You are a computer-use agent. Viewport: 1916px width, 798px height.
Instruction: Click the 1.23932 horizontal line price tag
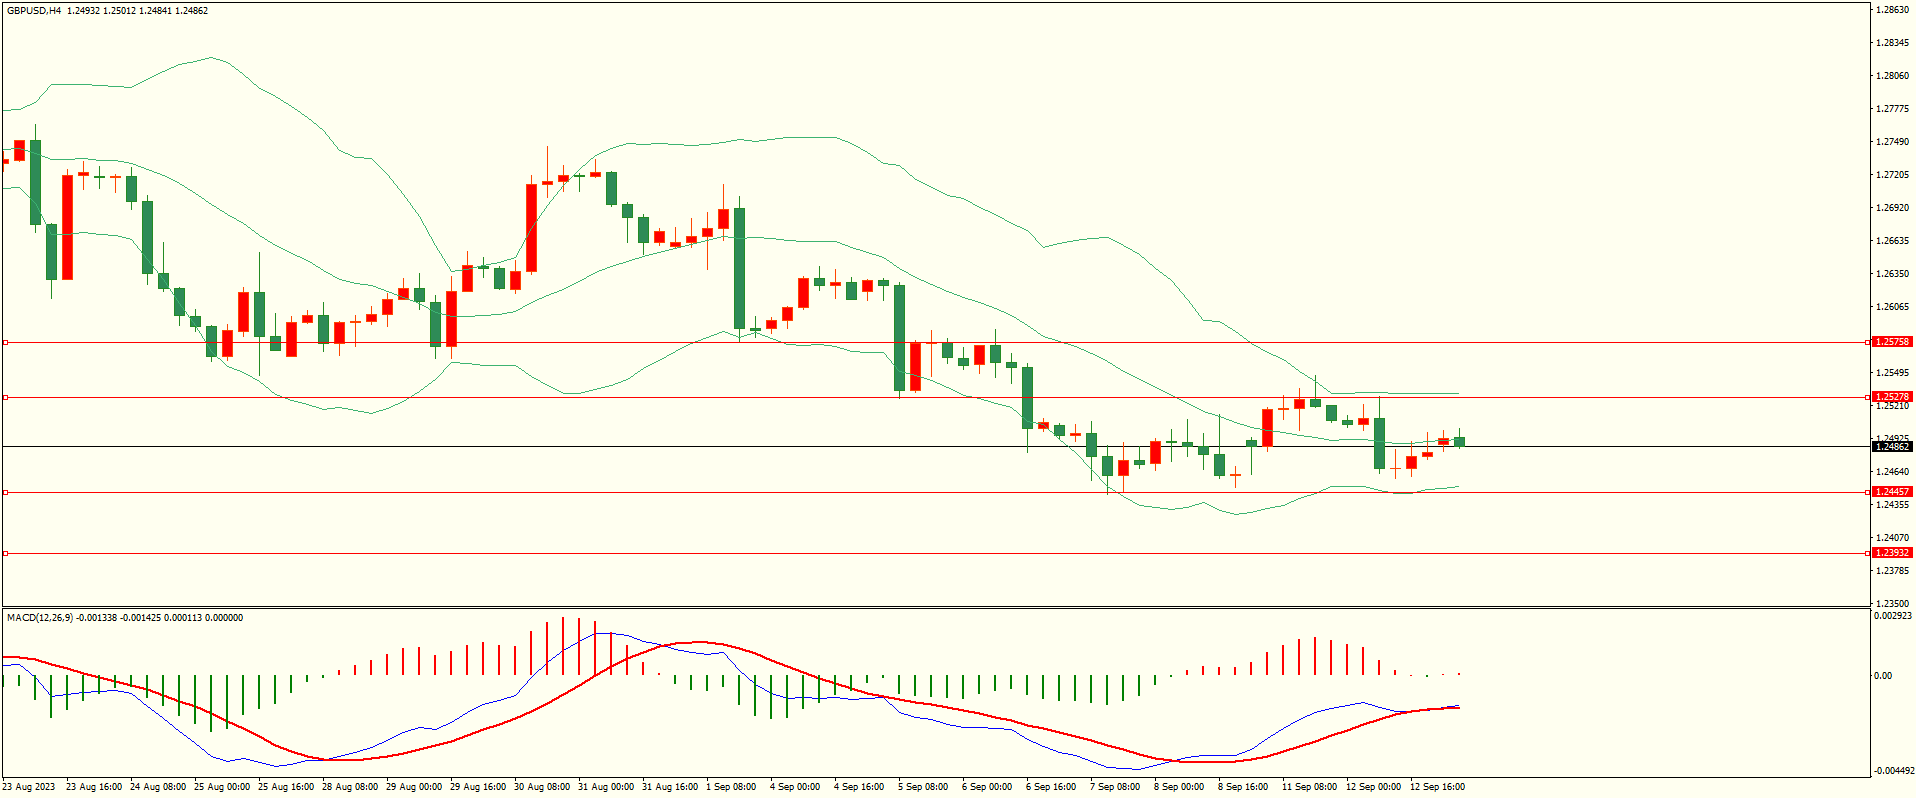(1891, 553)
